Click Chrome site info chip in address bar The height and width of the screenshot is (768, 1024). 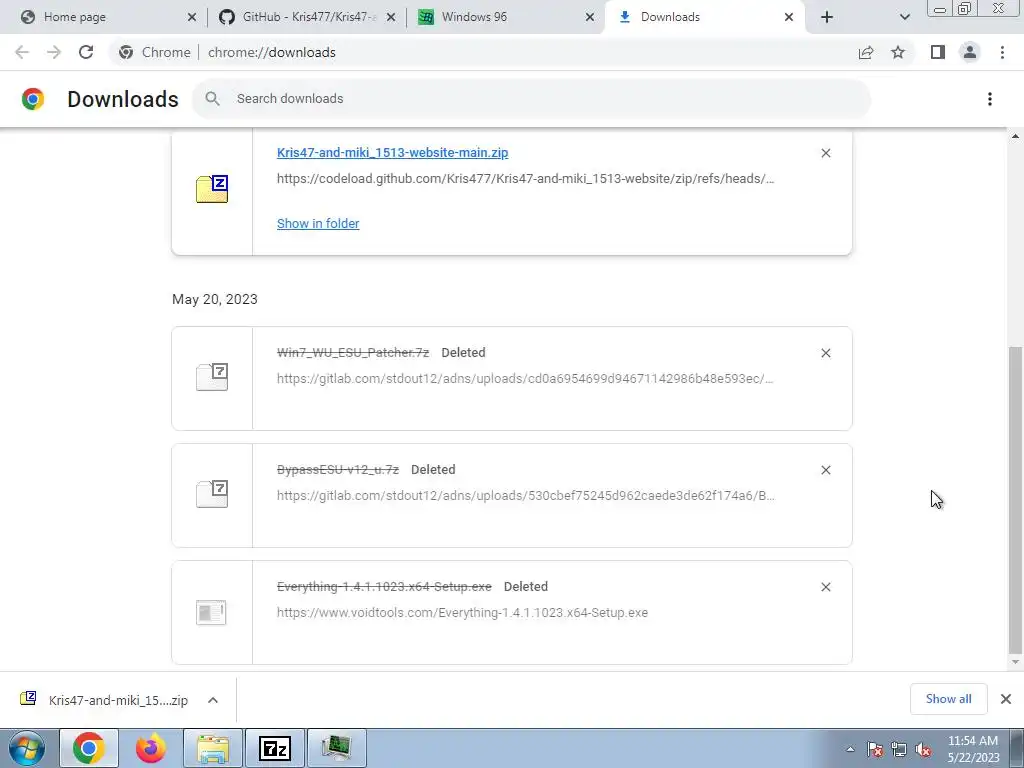155,52
